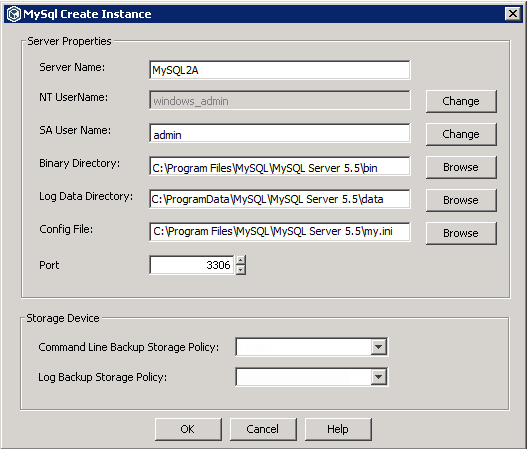The height and width of the screenshot is (449, 527).
Task: Click the Server Name label
Action: click(72, 67)
